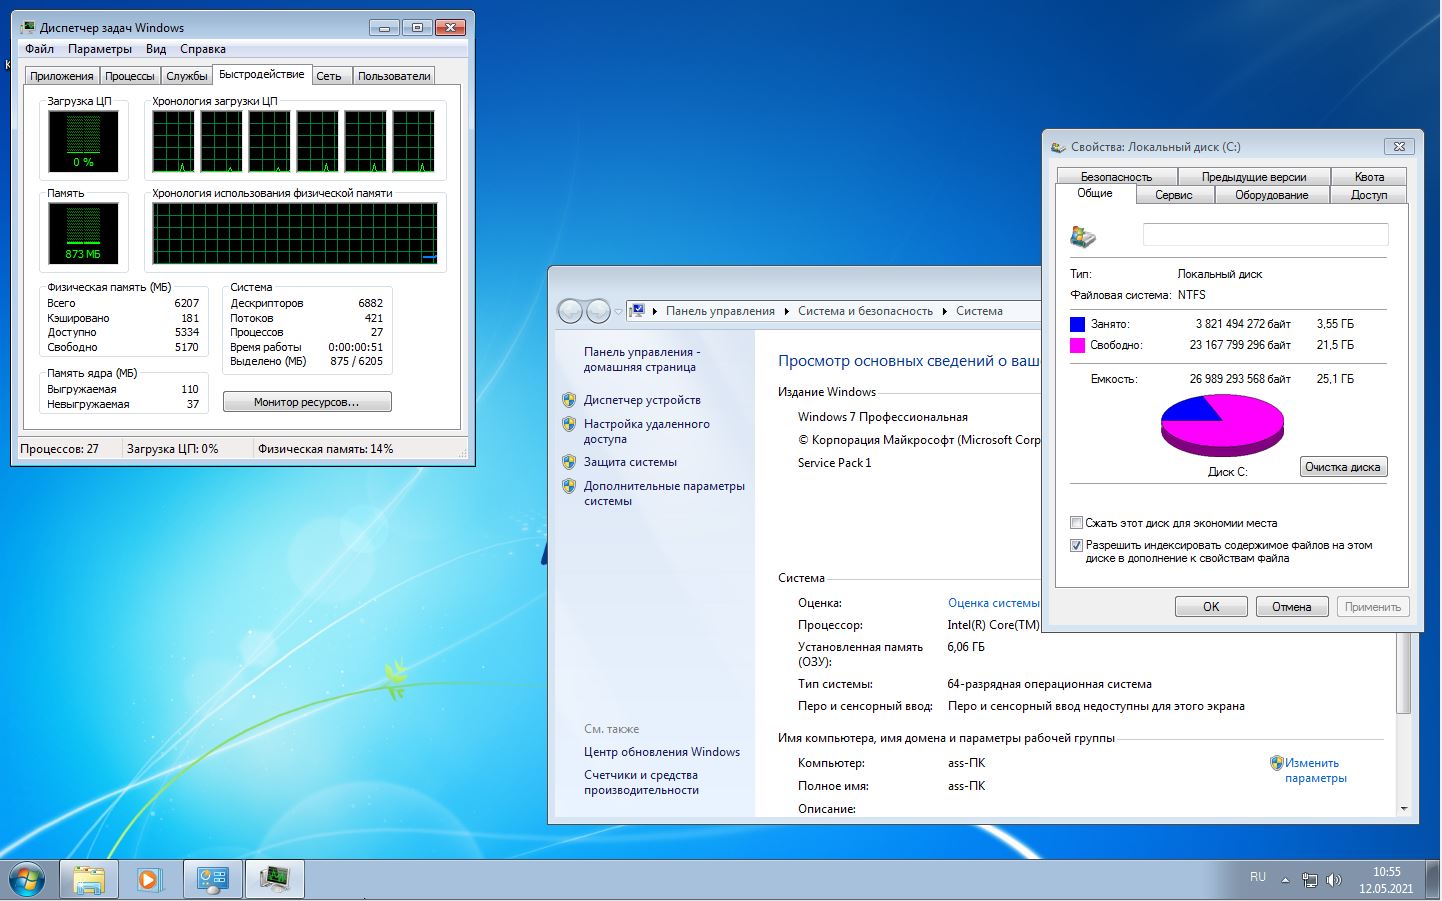Viewport: 1442px width, 901px height.
Task: Click the network tray icon
Action: 1310,880
